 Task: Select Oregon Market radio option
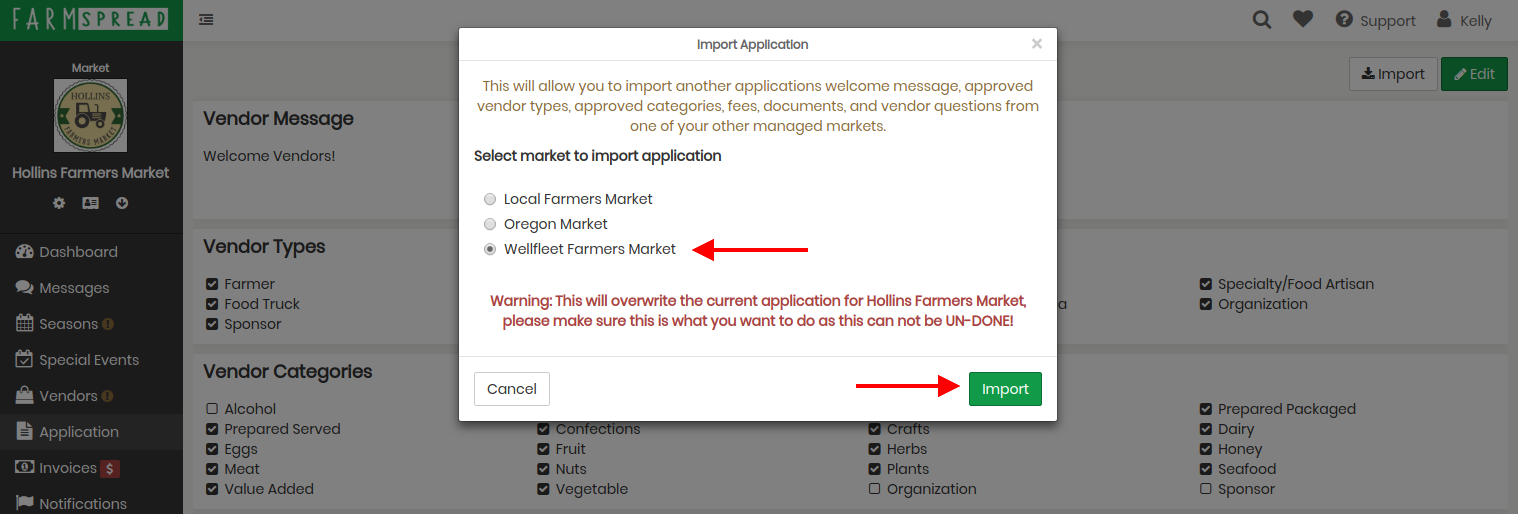(490, 224)
